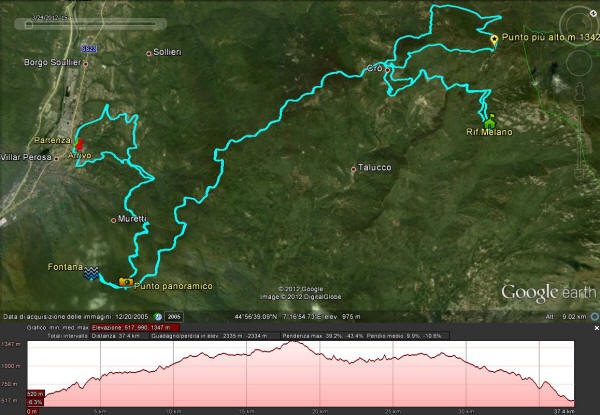The image size is (600, 415).
Task: Click the profile at the 30 km gridline
Action: coord(466,374)
